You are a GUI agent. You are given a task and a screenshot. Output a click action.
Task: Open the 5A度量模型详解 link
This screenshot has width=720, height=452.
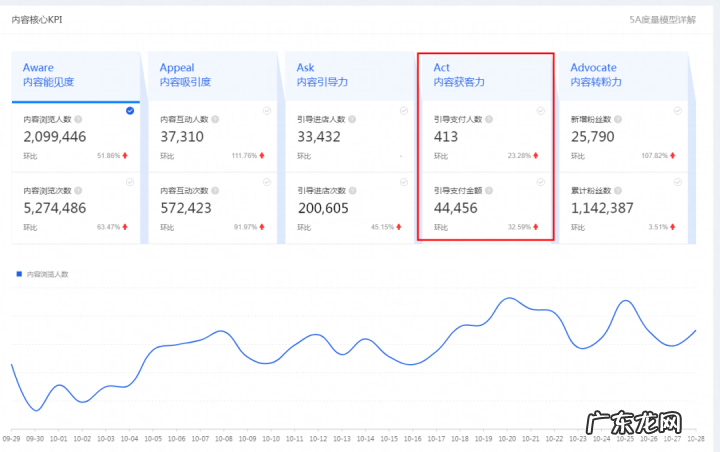pyautogui.click(x=662, y=19)
